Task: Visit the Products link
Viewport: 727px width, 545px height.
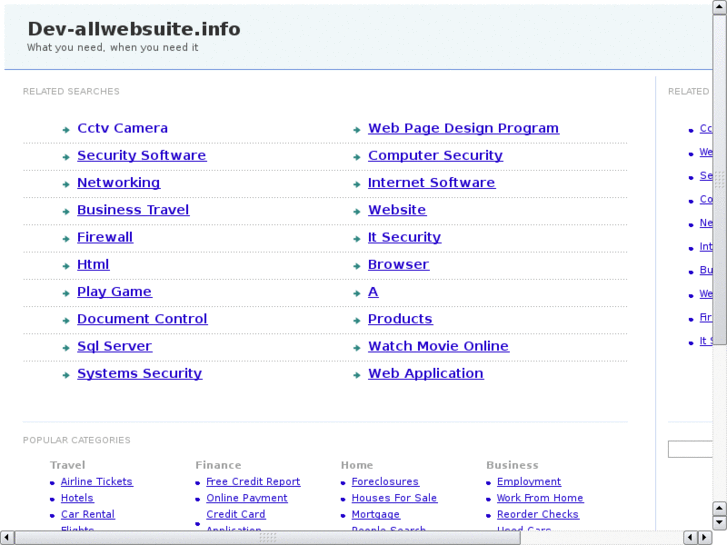Action: [x=400, y=319]
